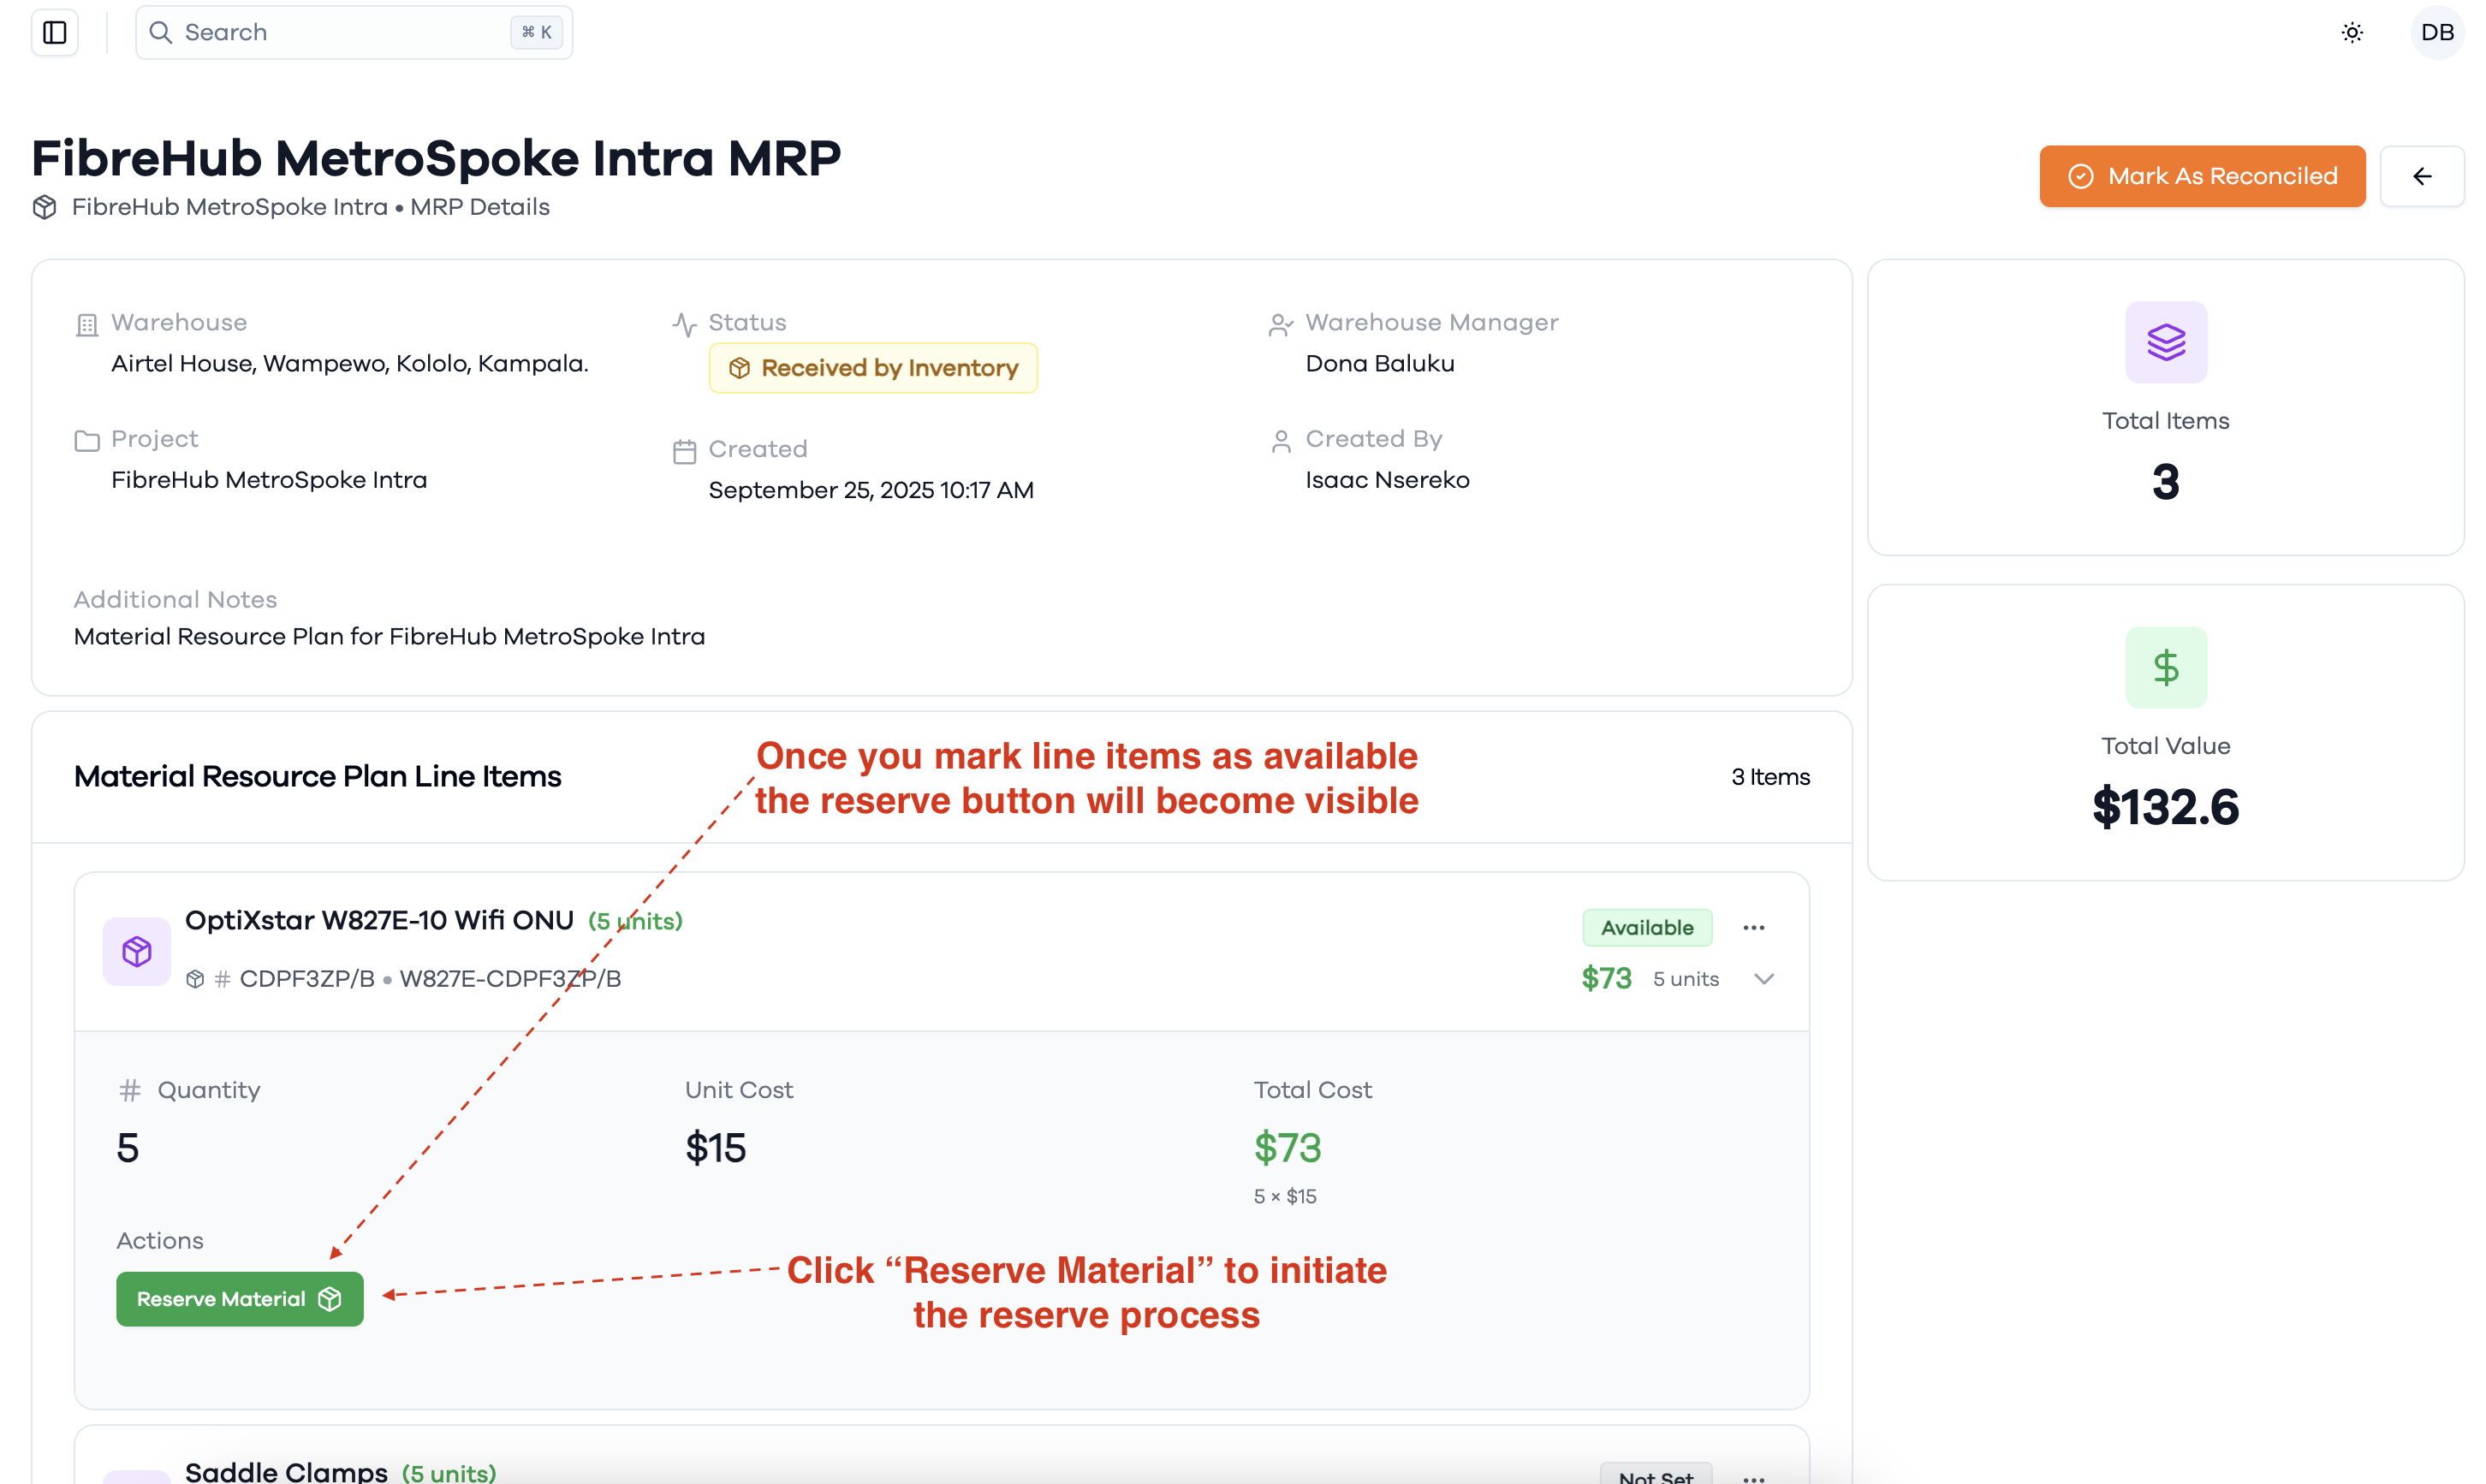Click the $132.6 total value
This screenshot has height=1484, width=2486.
pyautogui.click(x=2166, y=807)
